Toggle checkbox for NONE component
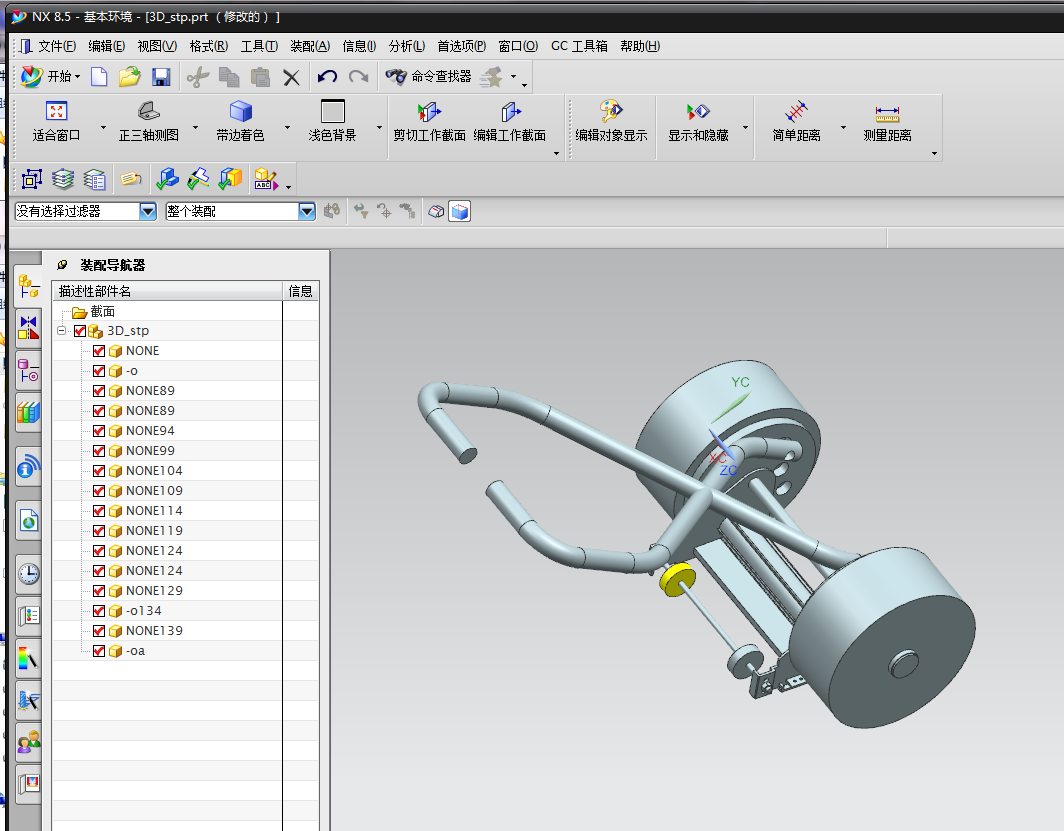The height and width of the screenshot is (831, 1064). click(x=99, y=351)
